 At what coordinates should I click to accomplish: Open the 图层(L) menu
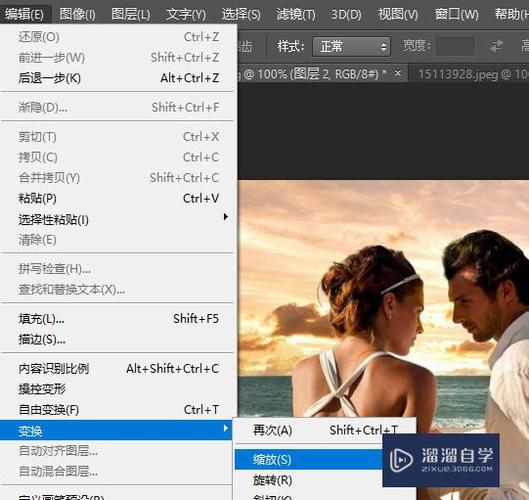[x=131, y=14]
